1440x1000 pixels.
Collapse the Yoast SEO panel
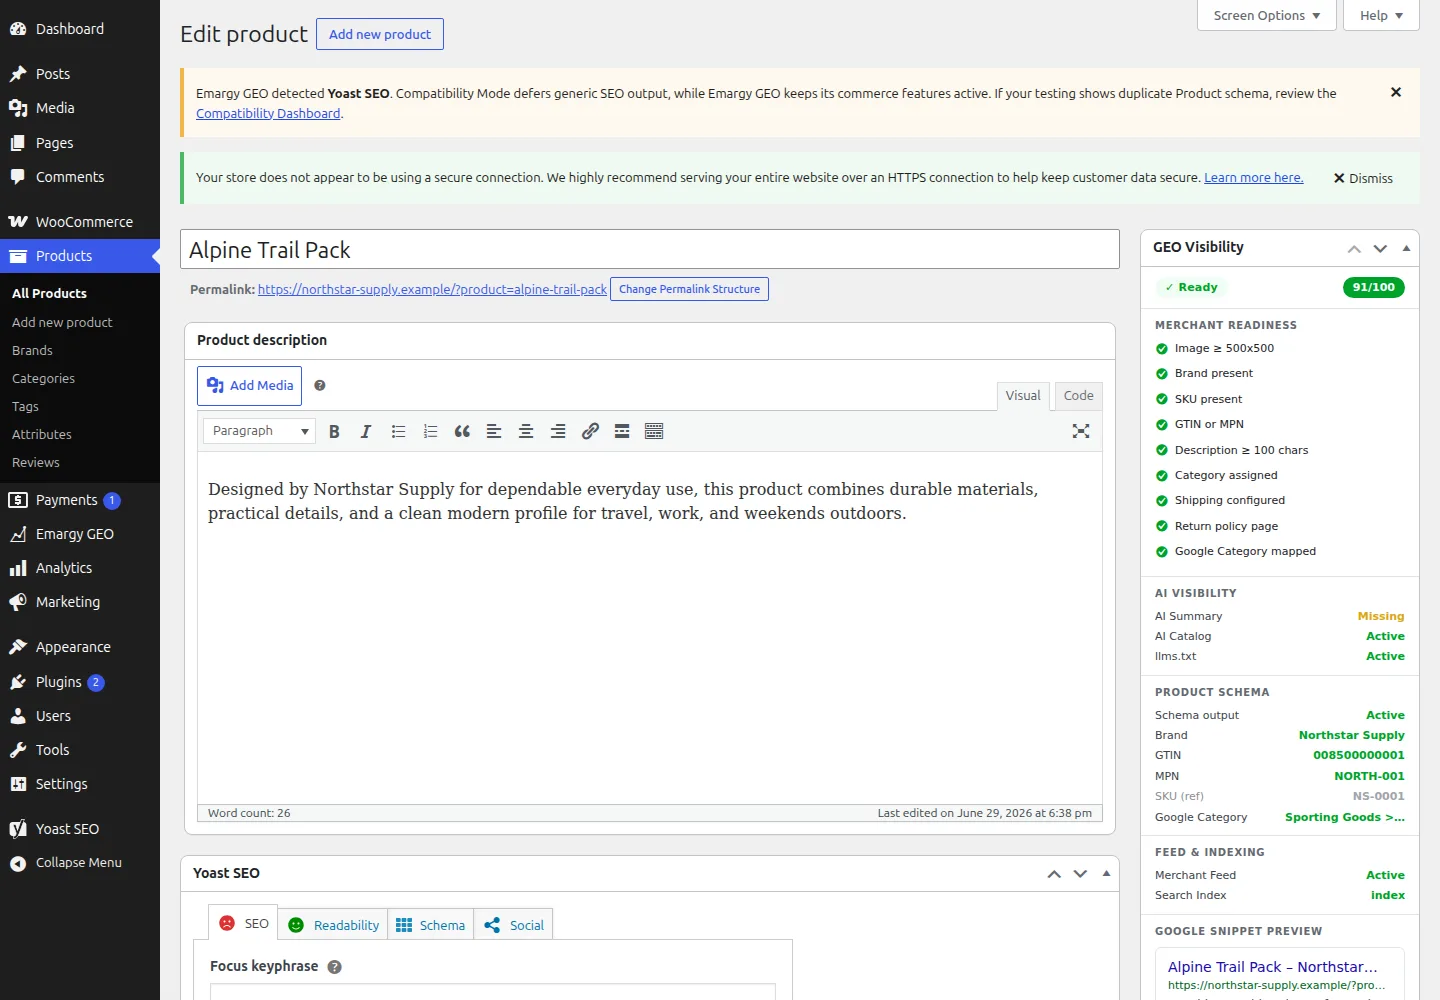(x=1106, y=874)
